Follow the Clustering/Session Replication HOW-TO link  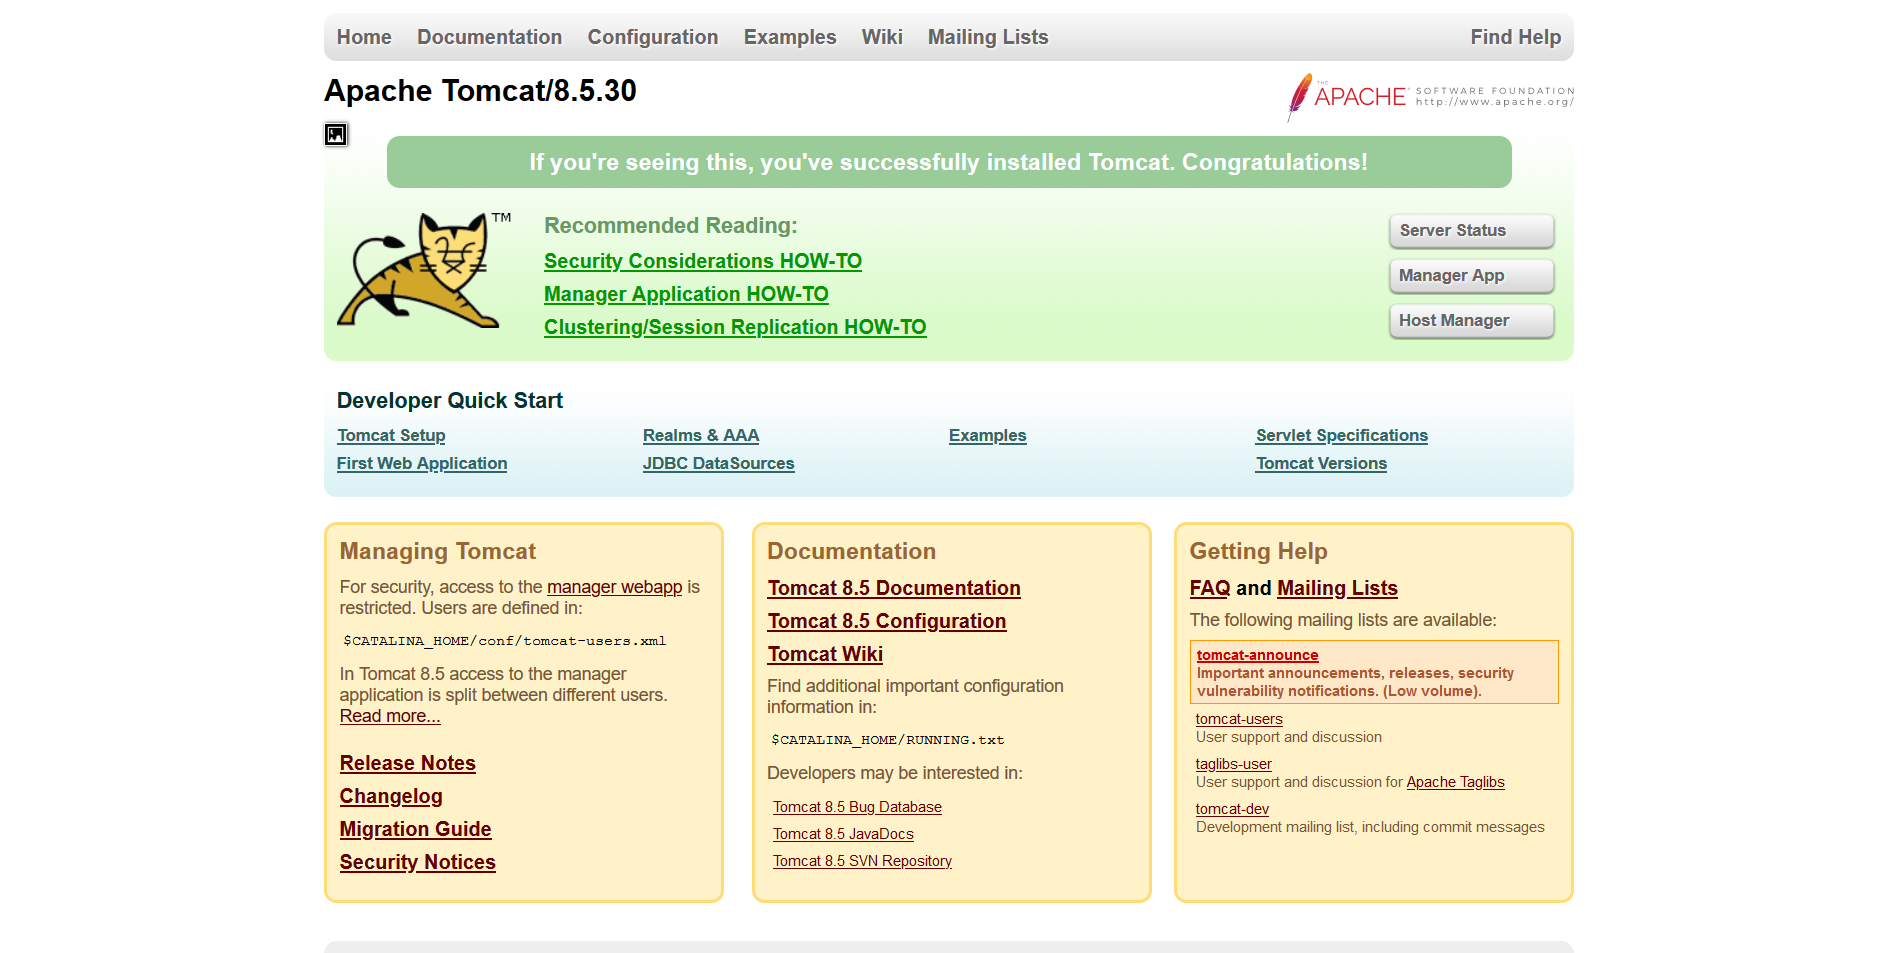point(734,327)
